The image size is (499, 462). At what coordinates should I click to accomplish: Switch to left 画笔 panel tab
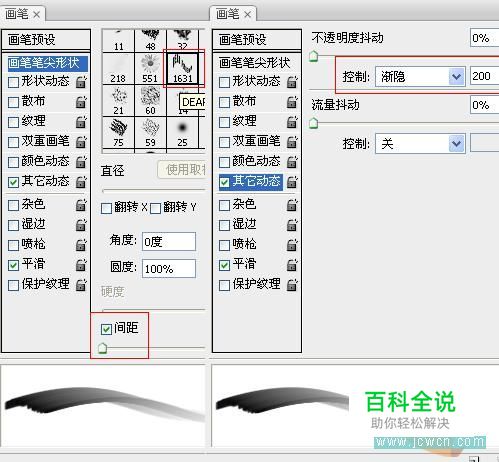coord(17,14)
